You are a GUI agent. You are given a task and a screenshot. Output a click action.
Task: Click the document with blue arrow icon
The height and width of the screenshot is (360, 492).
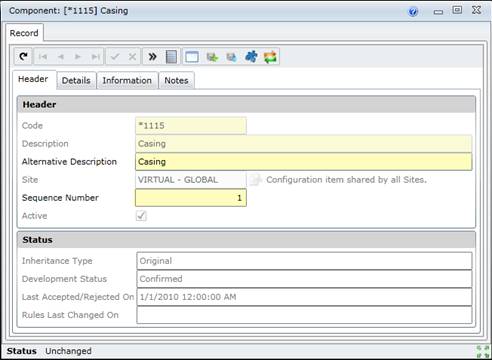[231, 57]
